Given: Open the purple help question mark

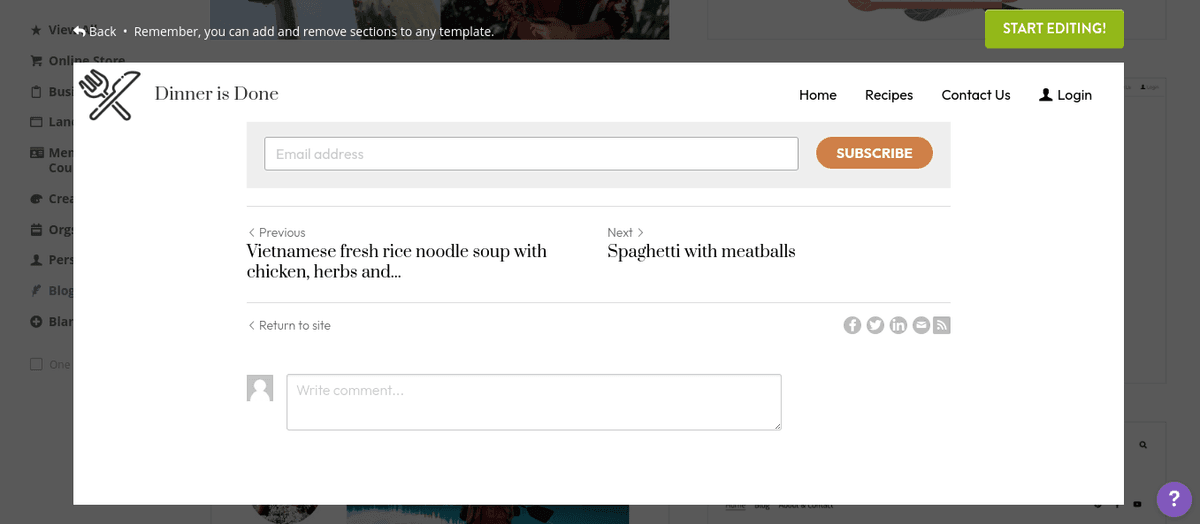Looking at the screenshot, I should (1174, 499).
